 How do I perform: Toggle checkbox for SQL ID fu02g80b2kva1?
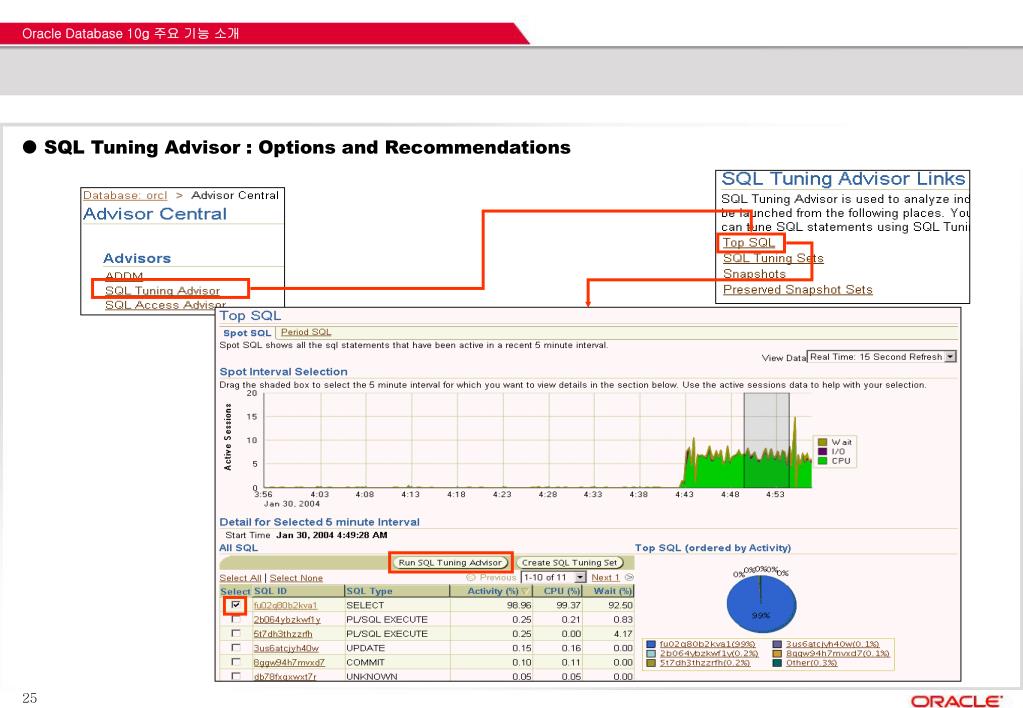click(236, 605)
